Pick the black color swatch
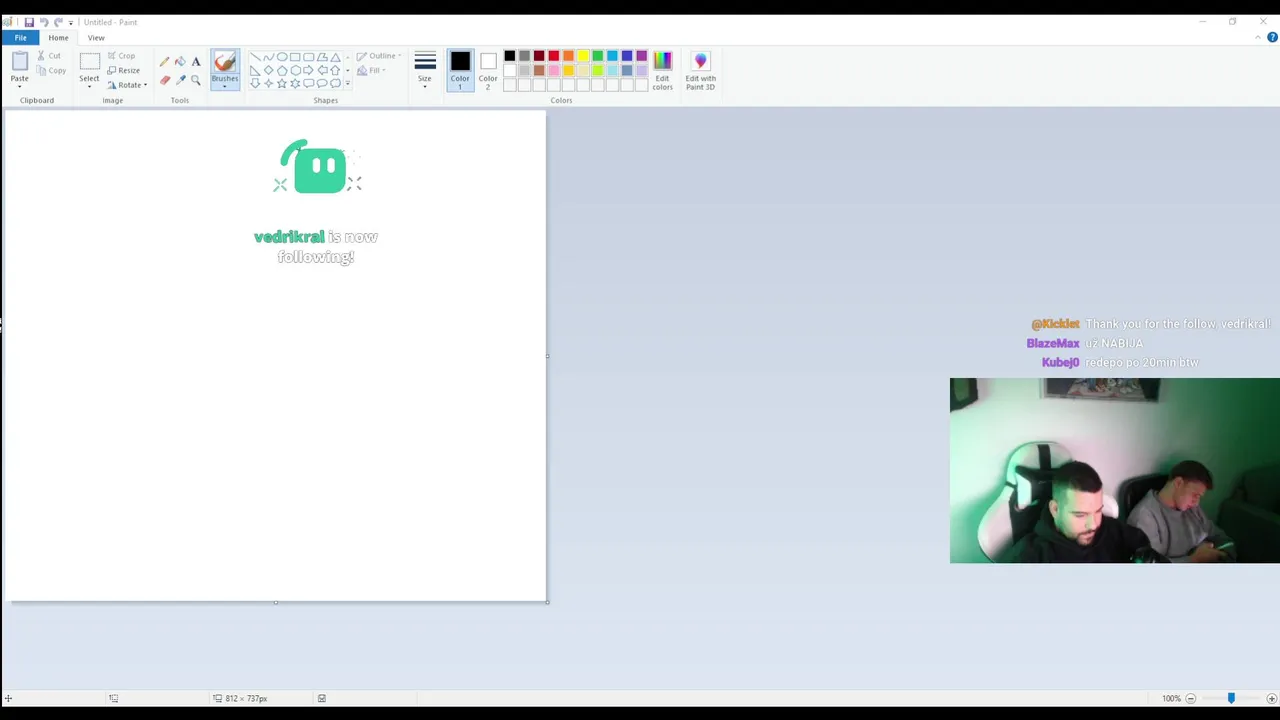The height and width of the screenshot is (720, 1280). click(x=510, y=56)
